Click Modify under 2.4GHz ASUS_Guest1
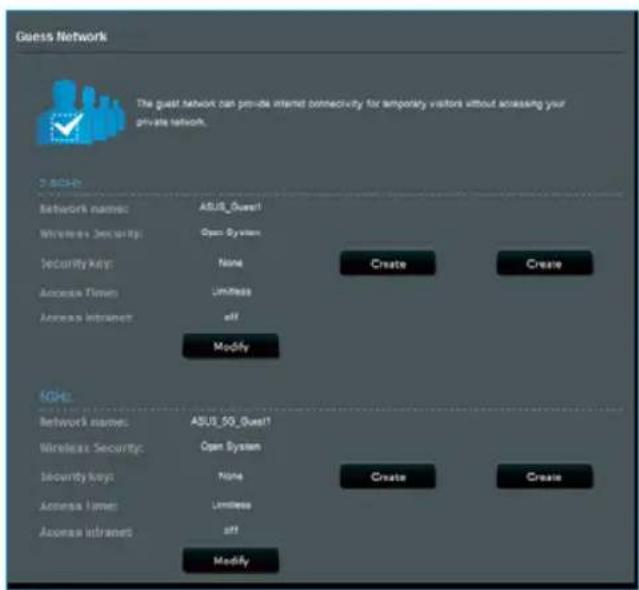 [231, 346]
